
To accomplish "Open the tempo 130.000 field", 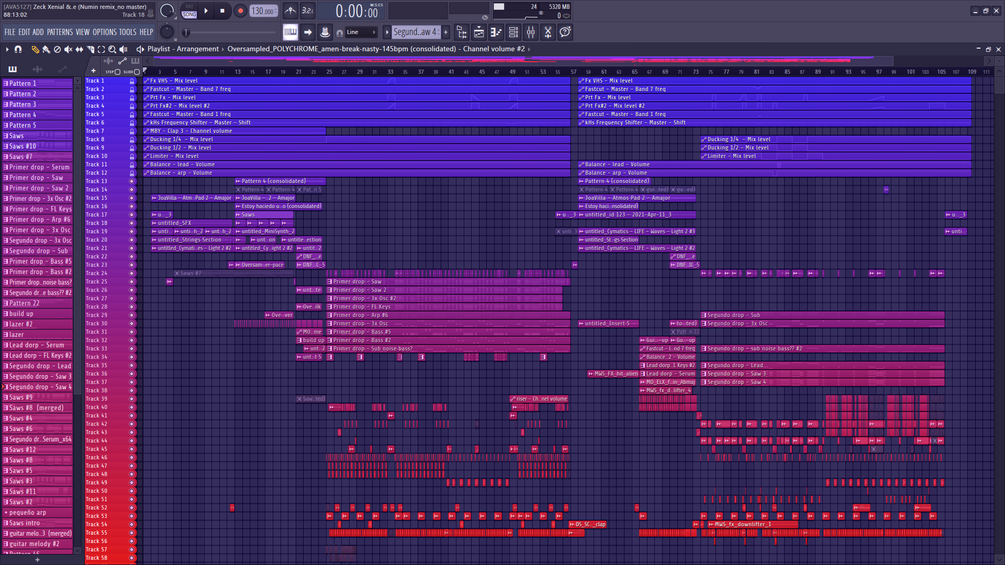I will pos(263,11).
